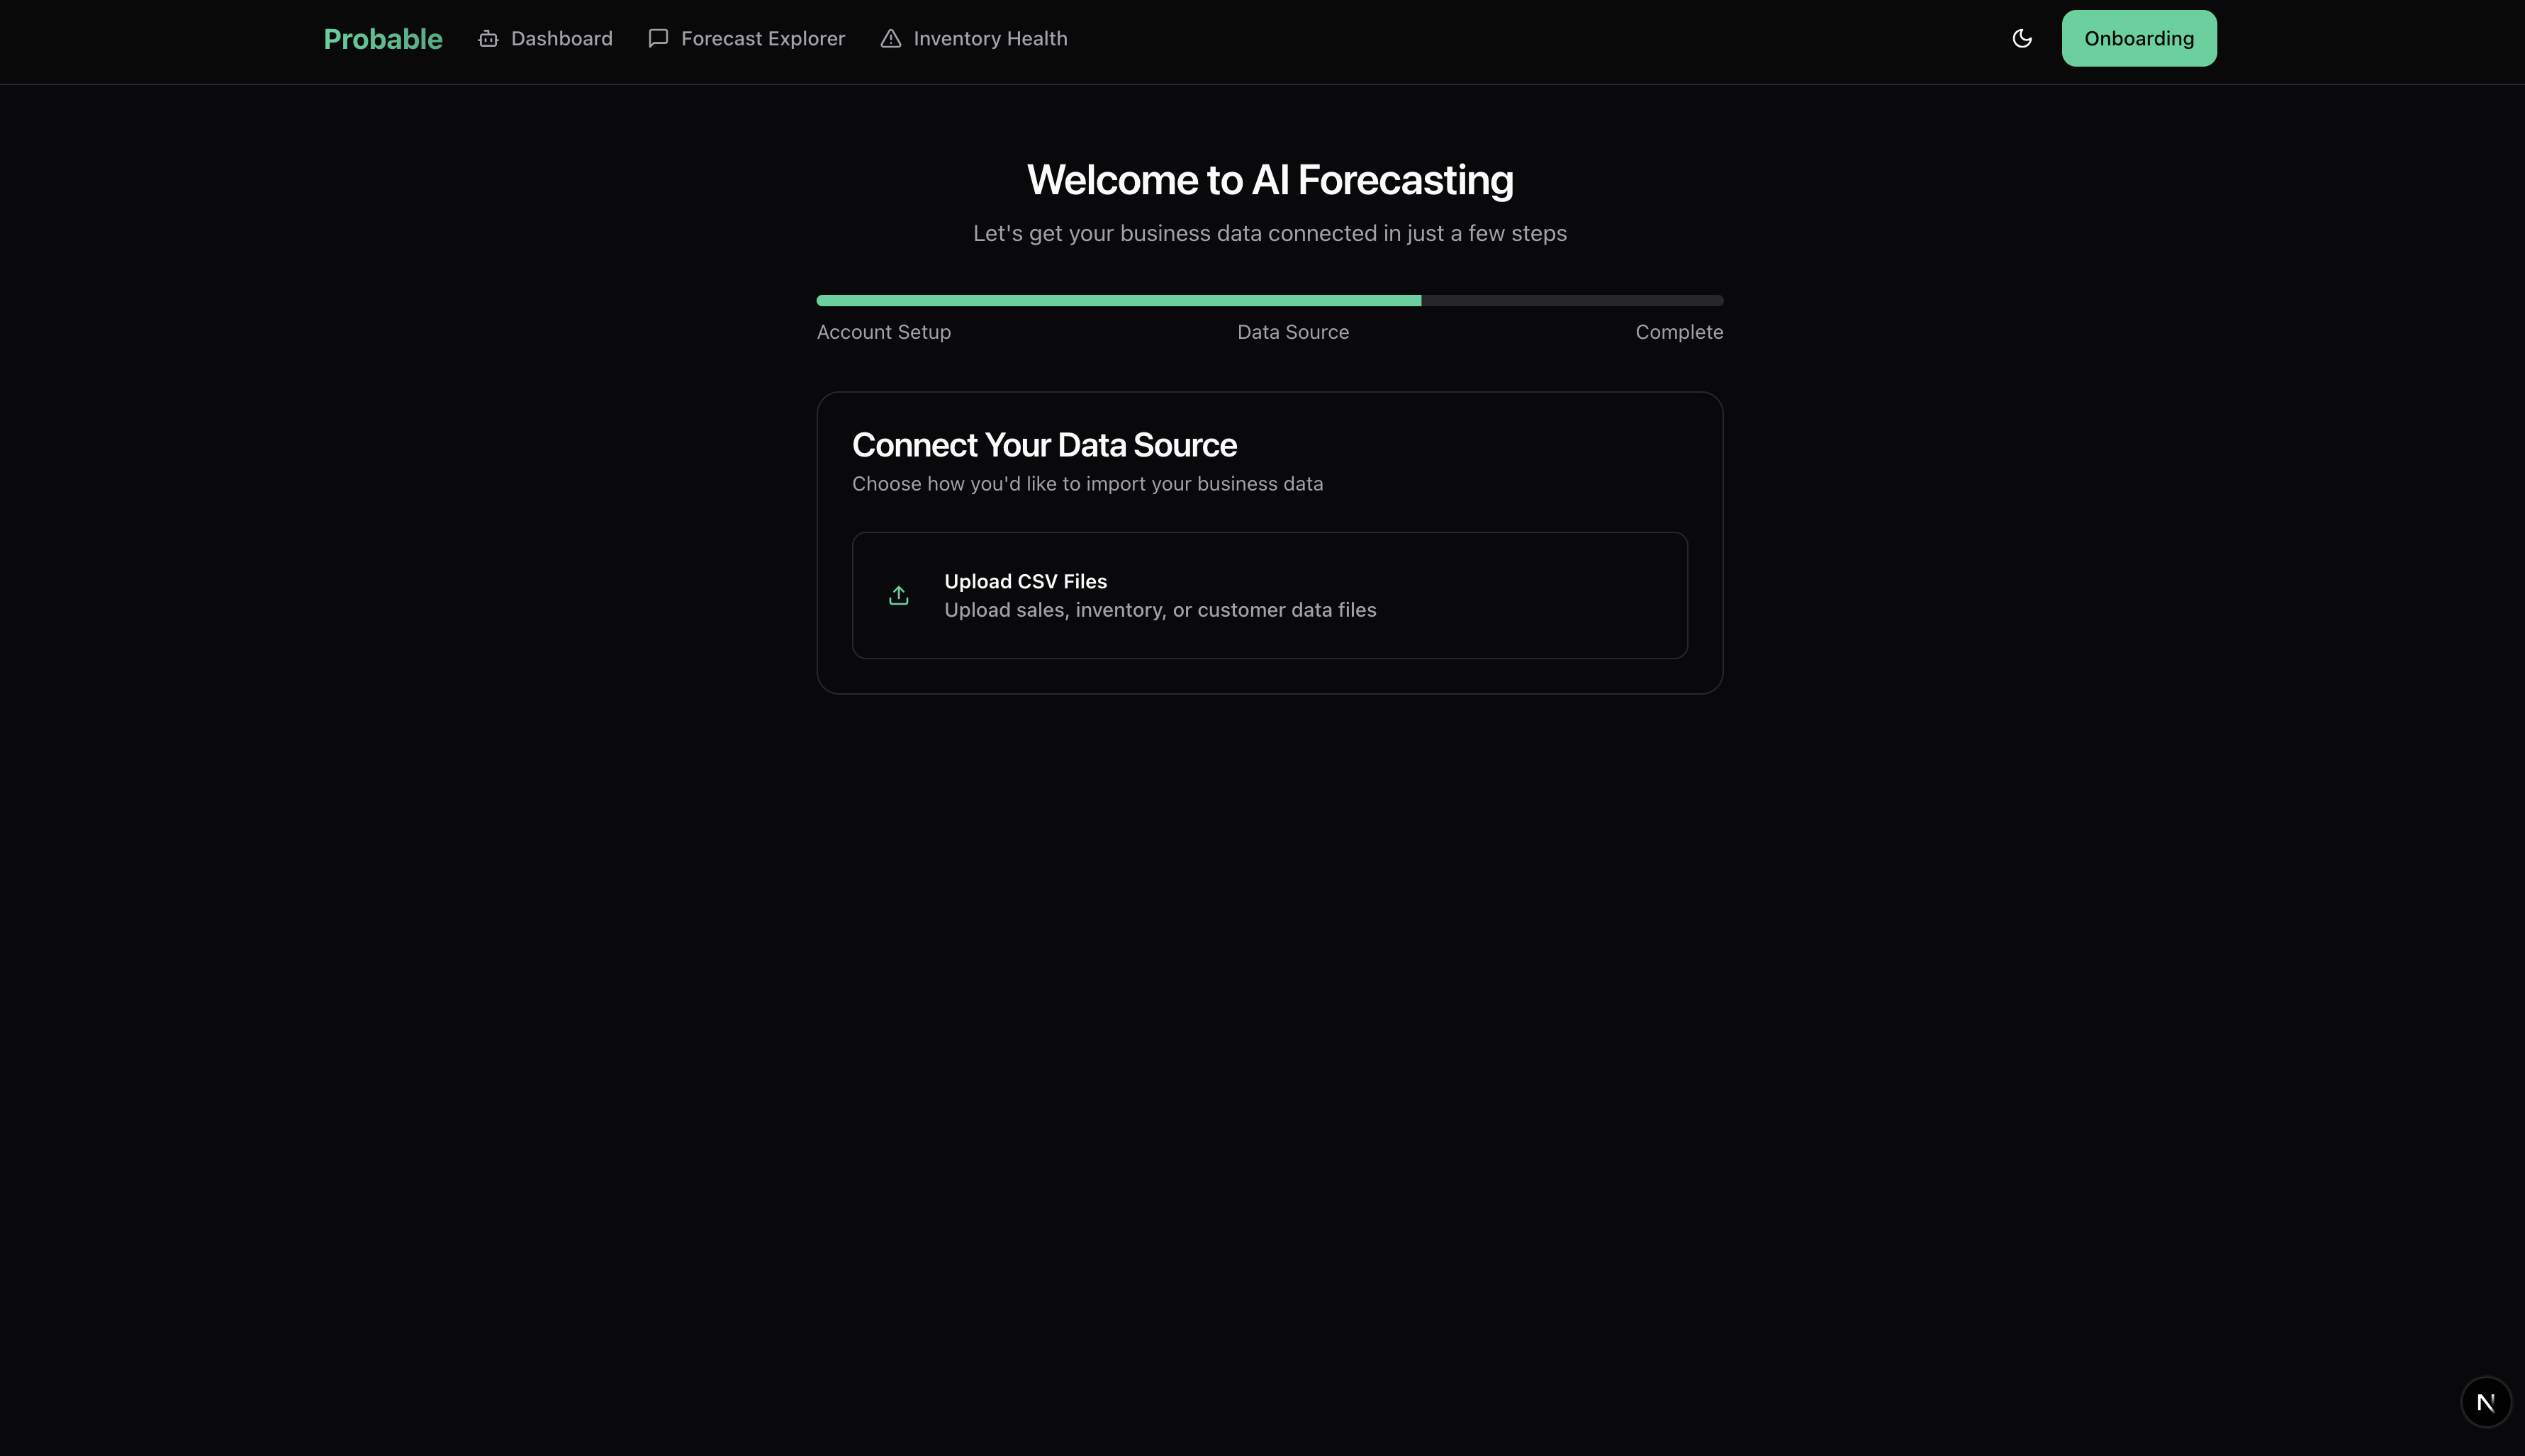Click the Dashboard robot icon
Viewport: 2525px width, 1456px height.
488,39
